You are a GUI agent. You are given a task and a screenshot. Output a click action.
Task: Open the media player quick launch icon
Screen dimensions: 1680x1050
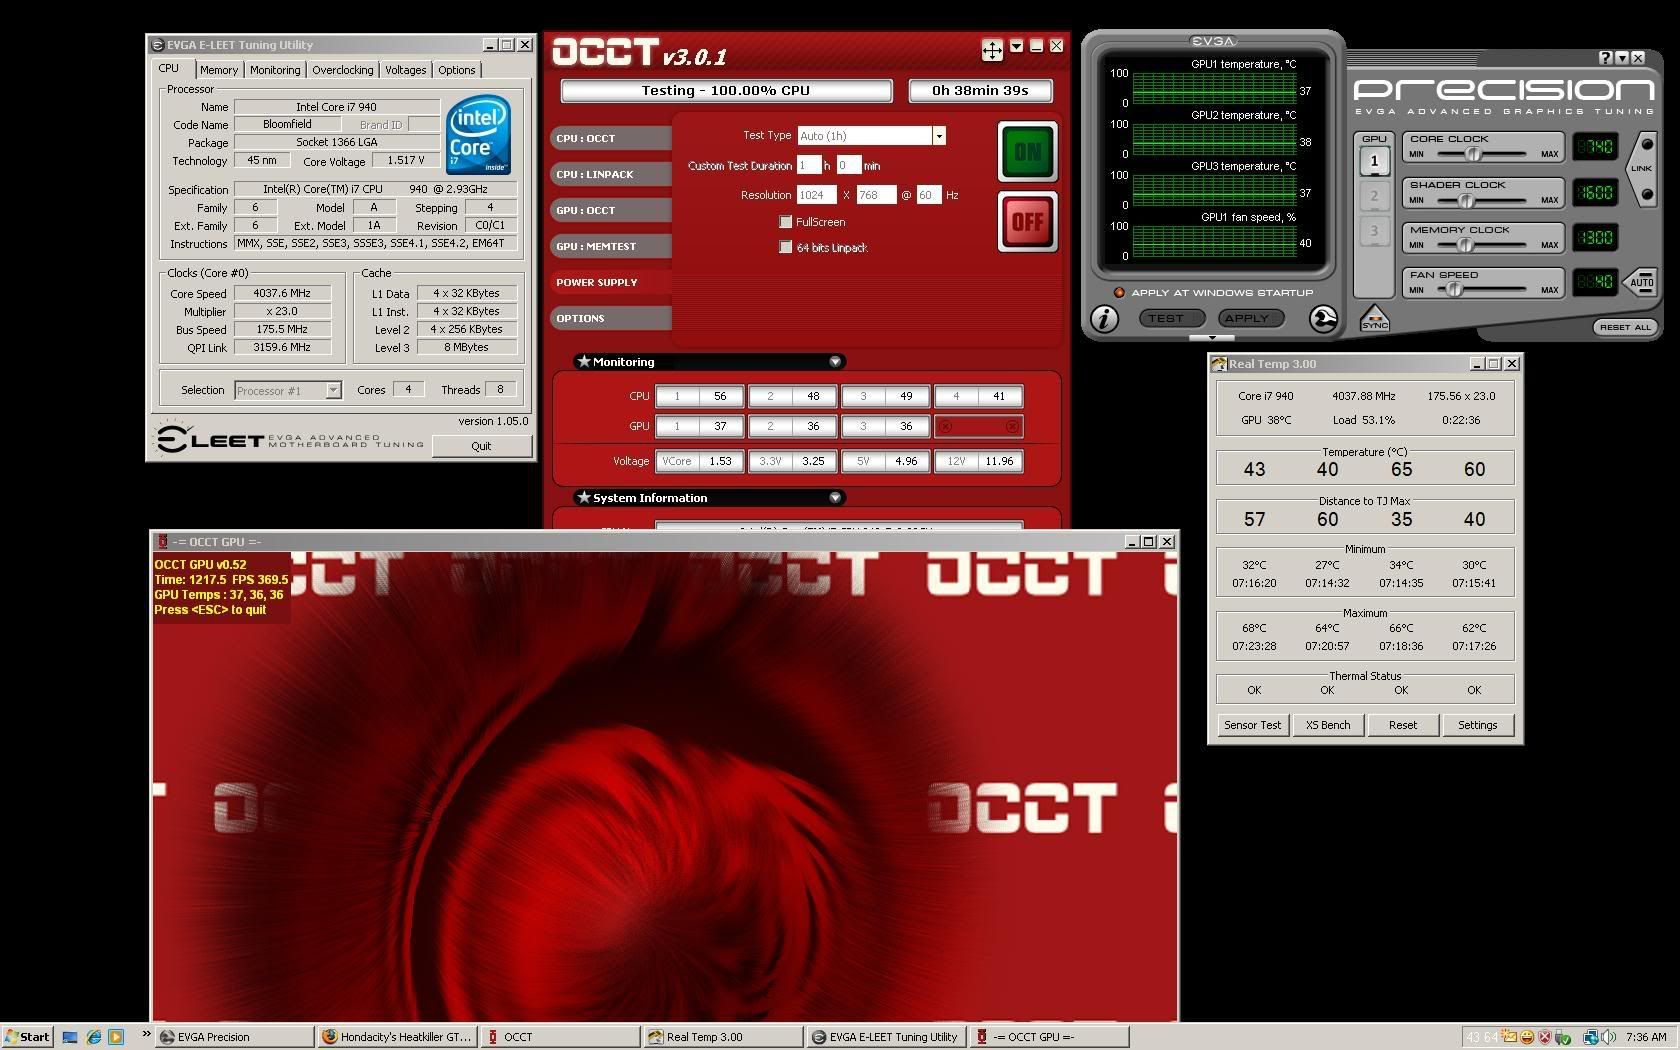pos(116,1037)
